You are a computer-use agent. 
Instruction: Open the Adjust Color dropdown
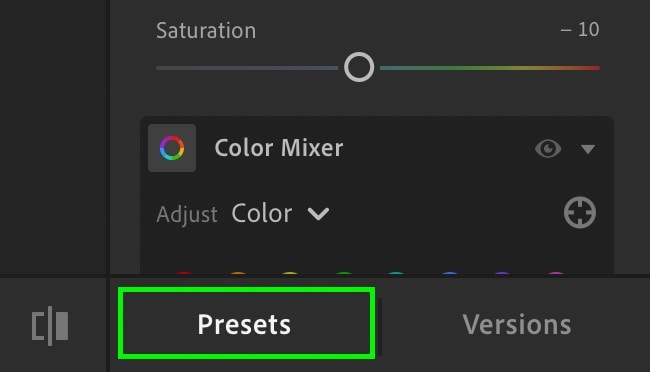click(280, 214)
